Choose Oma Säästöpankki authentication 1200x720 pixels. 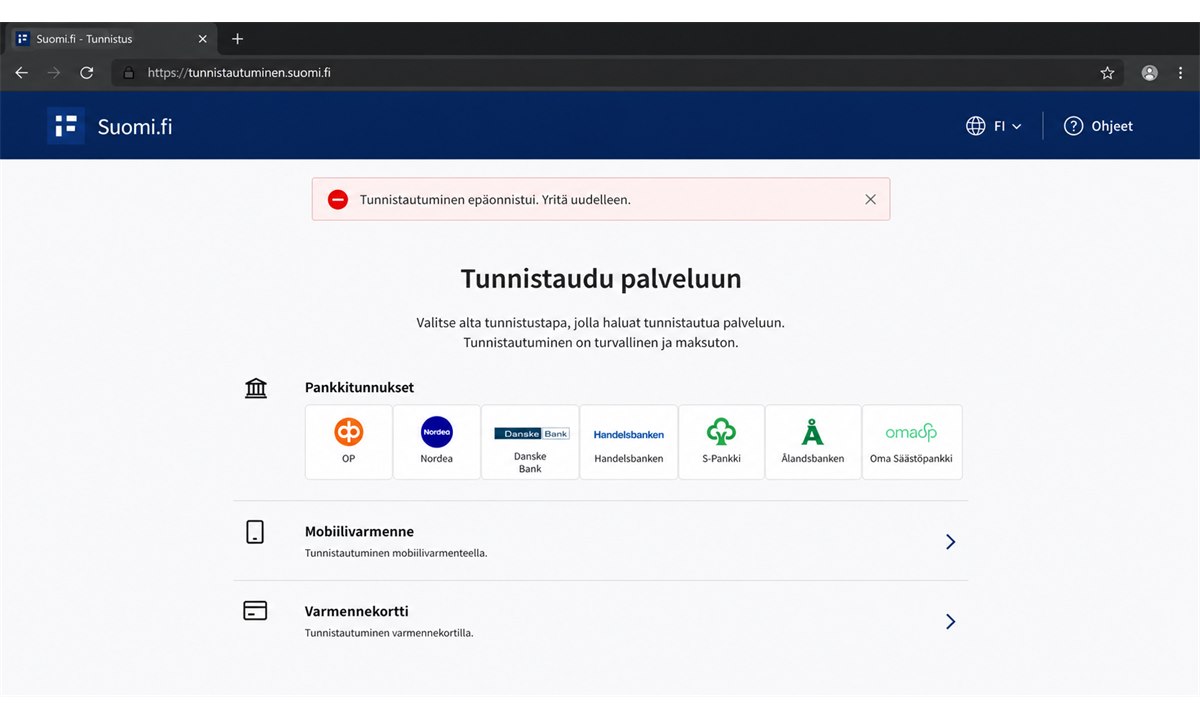click(912, 442)
